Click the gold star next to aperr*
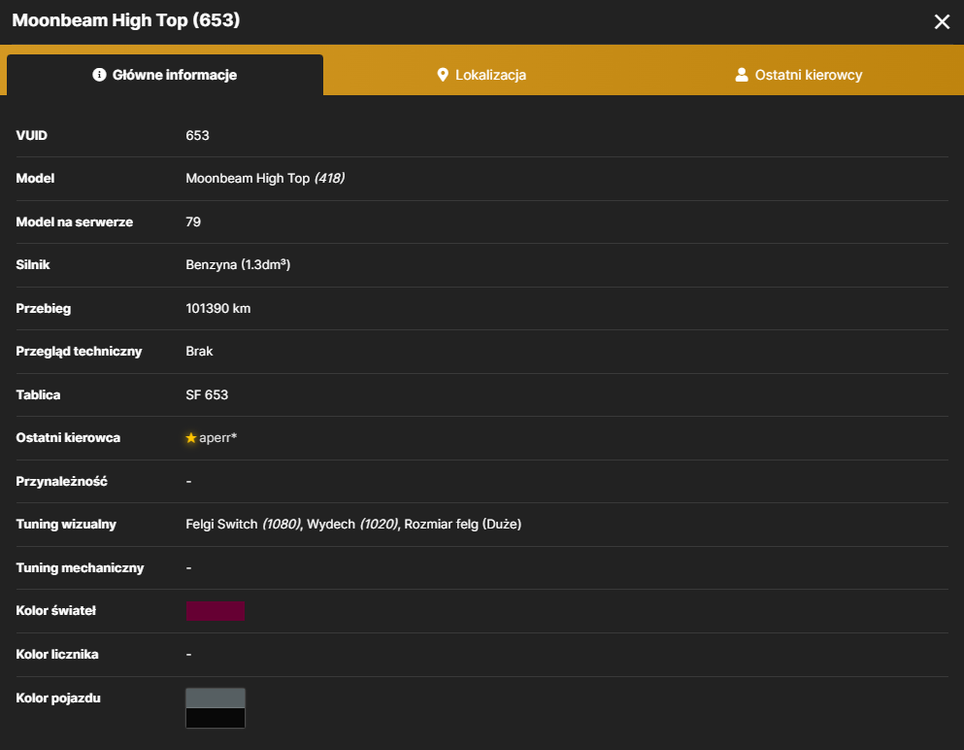The image size is (964, 750). tap(191, 438)
